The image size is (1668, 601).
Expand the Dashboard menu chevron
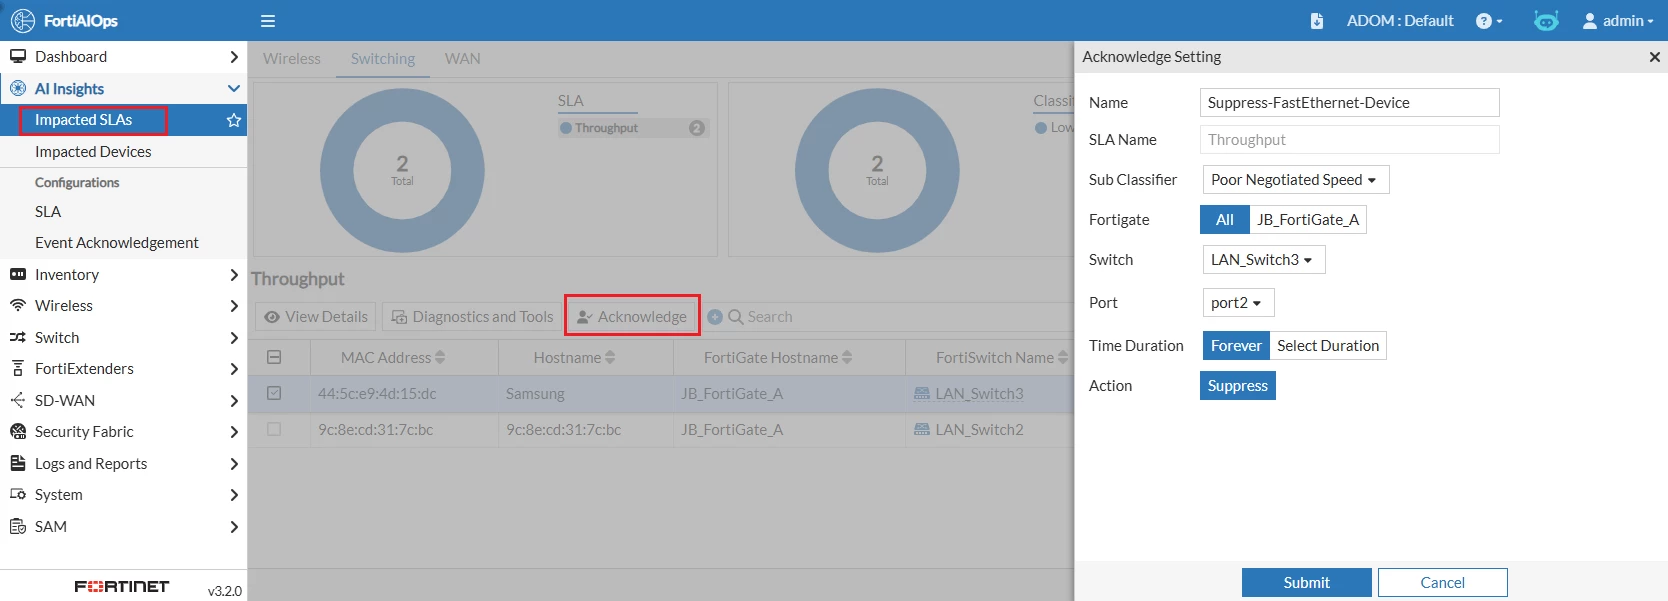point(234,57)
